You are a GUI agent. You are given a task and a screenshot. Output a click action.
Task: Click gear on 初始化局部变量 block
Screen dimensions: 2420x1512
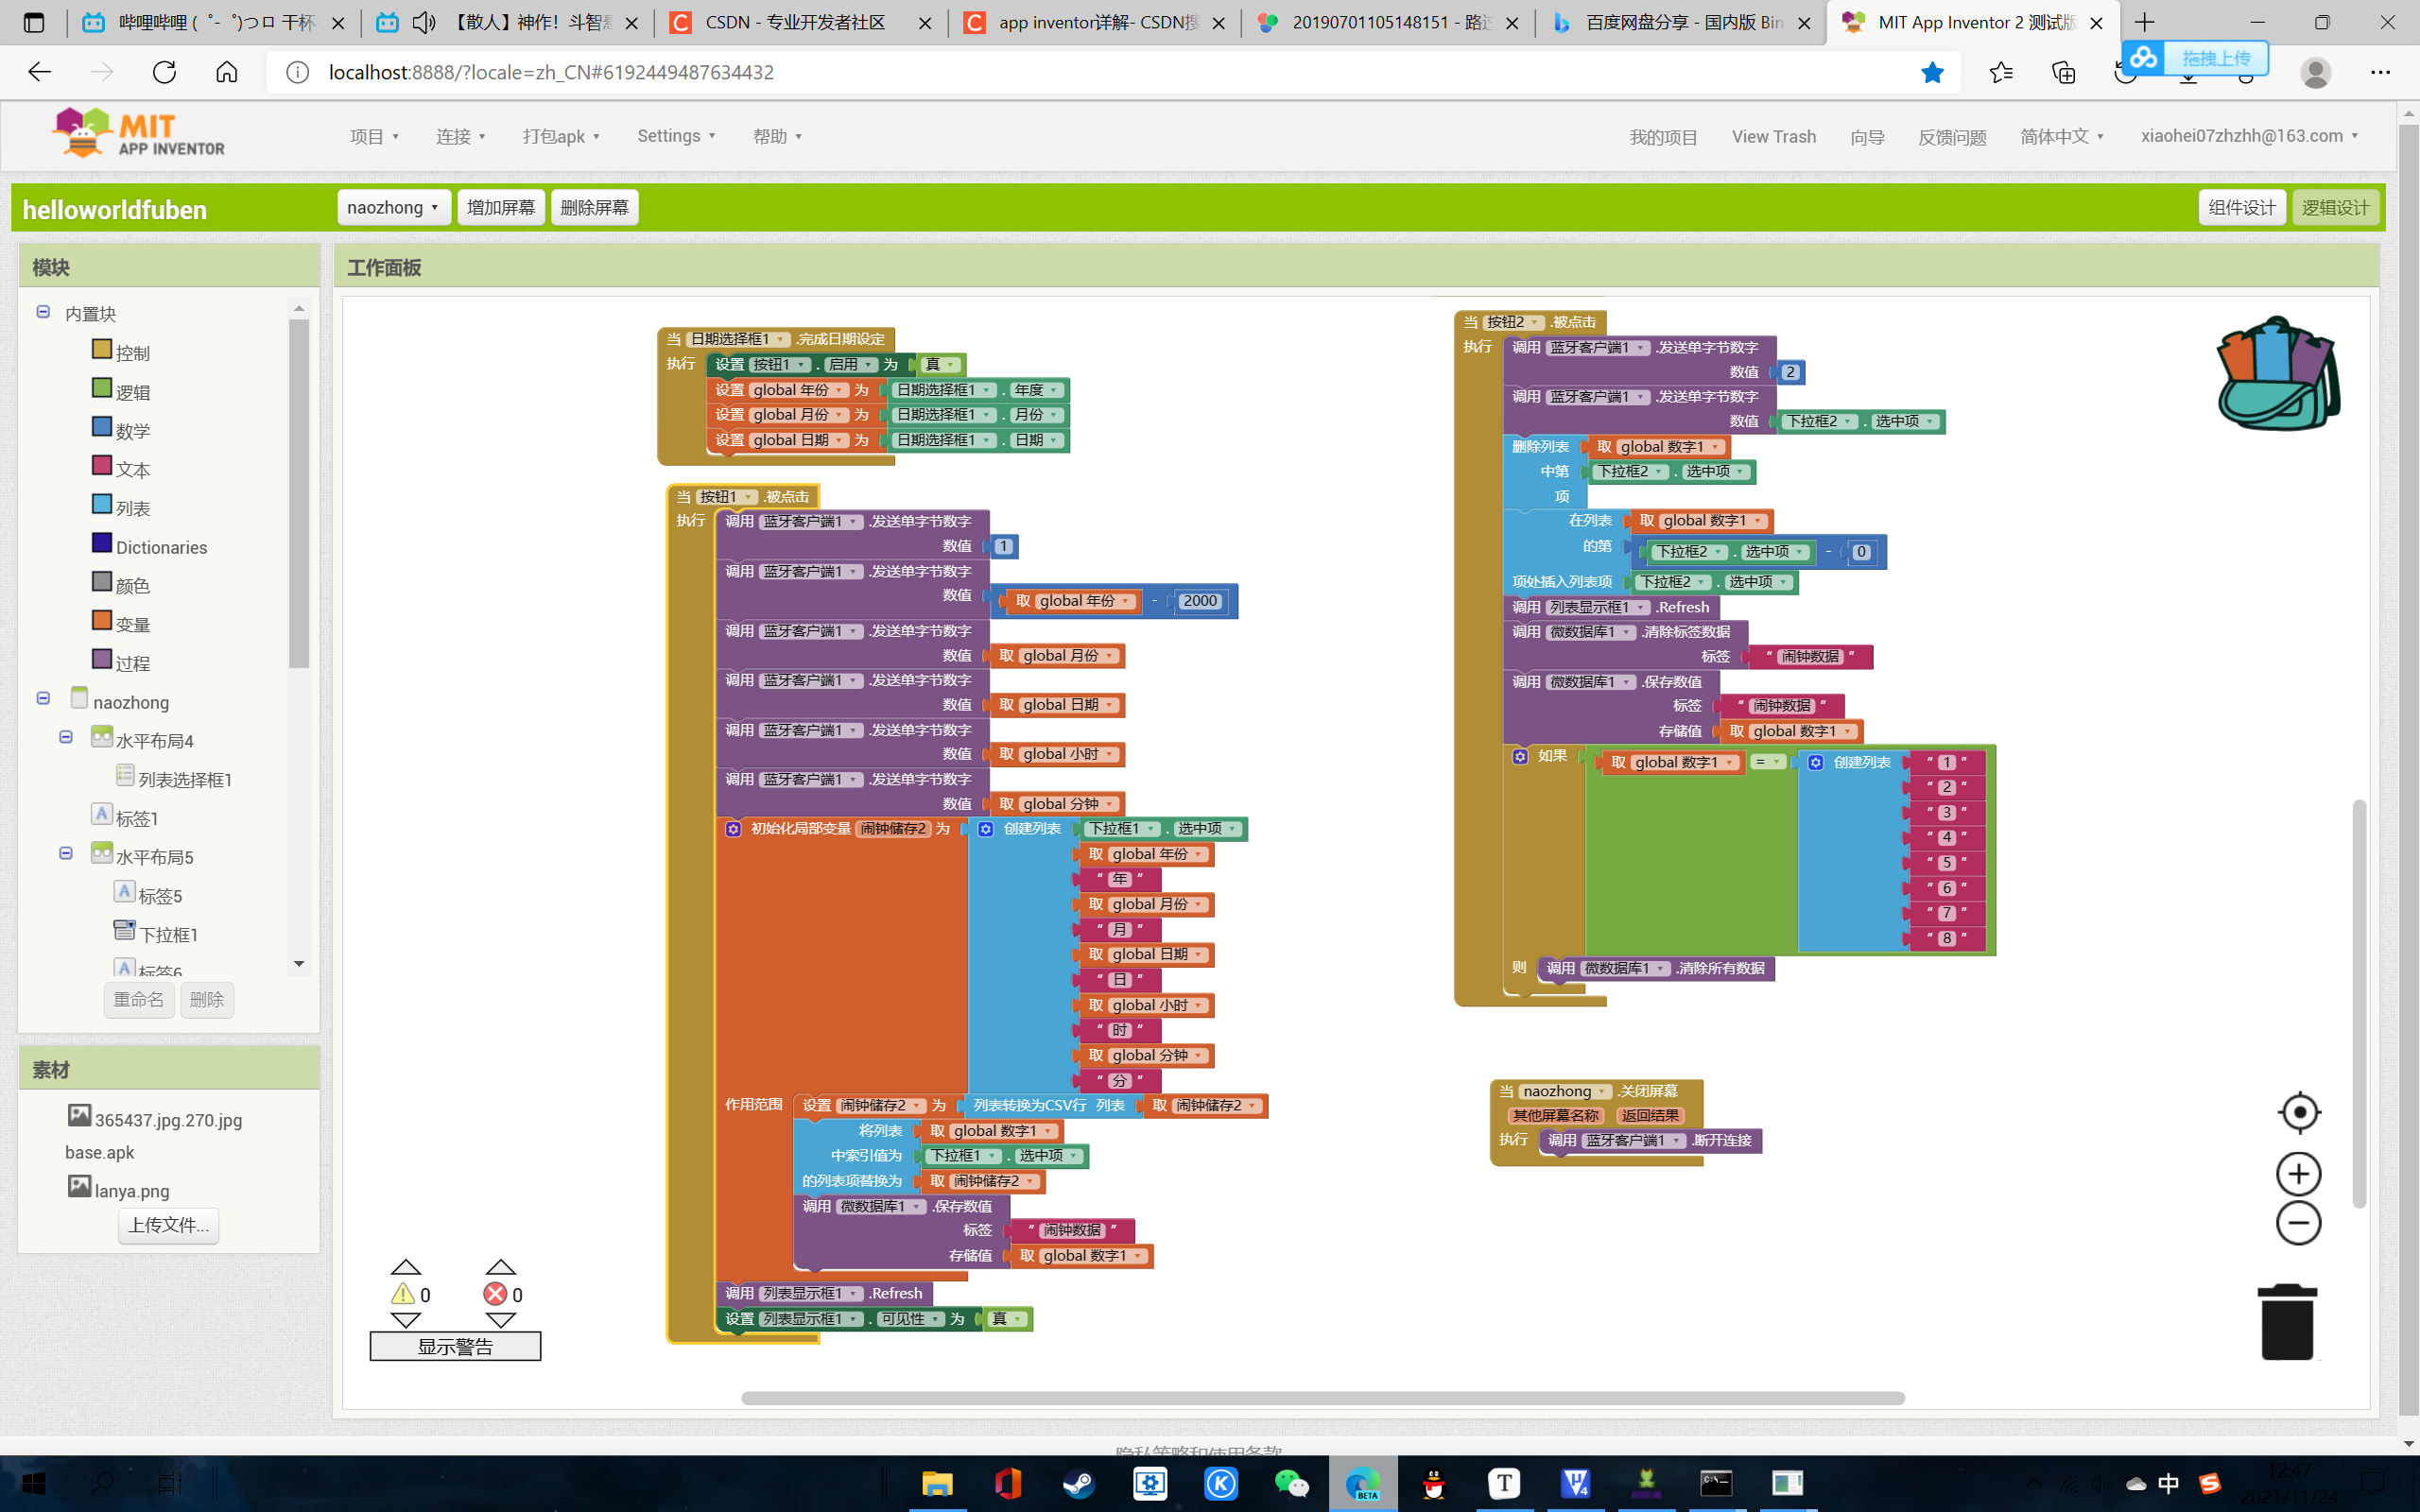pos(733,829)
